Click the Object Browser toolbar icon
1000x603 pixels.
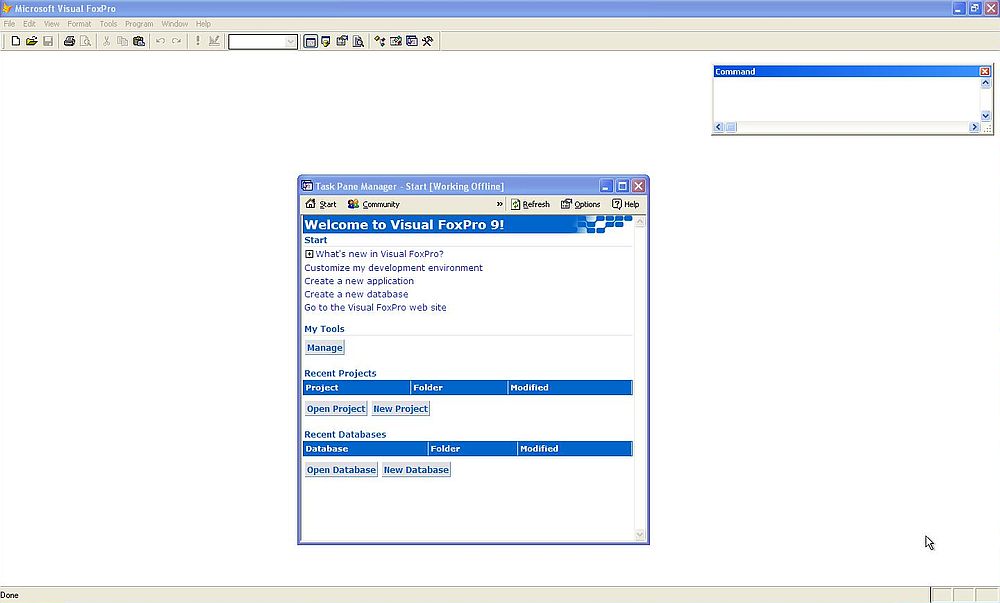pyautogui.click(x=395, y=41)
